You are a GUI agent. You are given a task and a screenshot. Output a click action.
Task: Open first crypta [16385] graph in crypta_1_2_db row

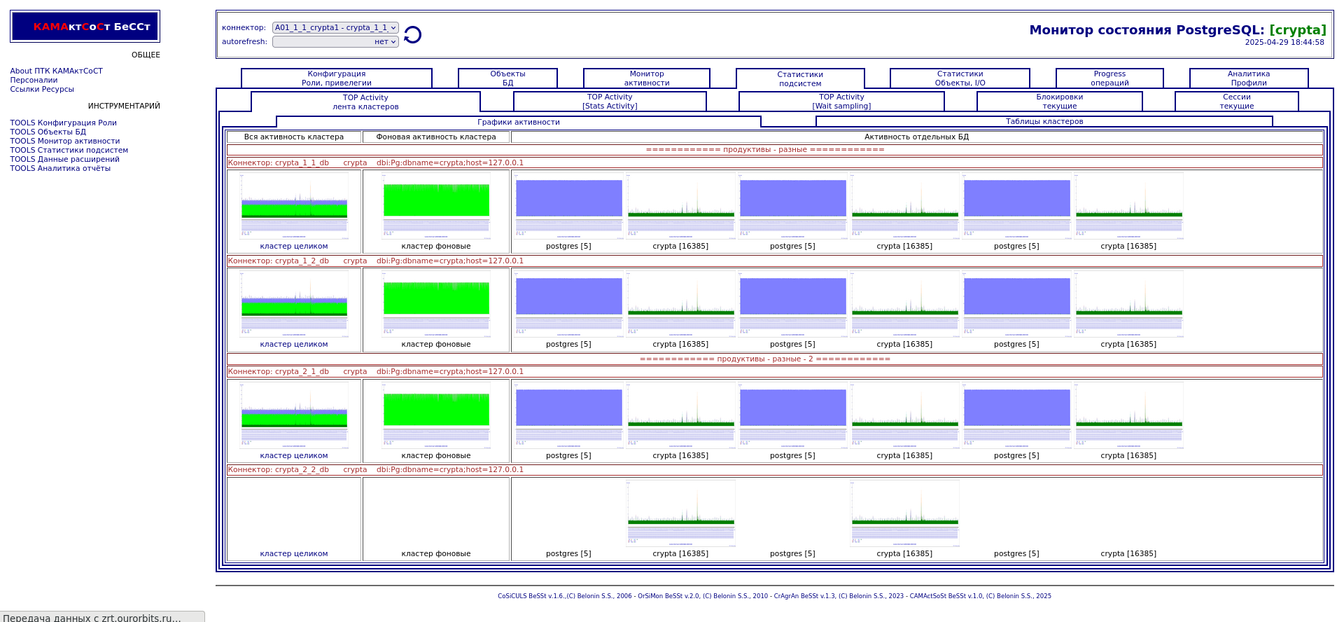point(680,304)
